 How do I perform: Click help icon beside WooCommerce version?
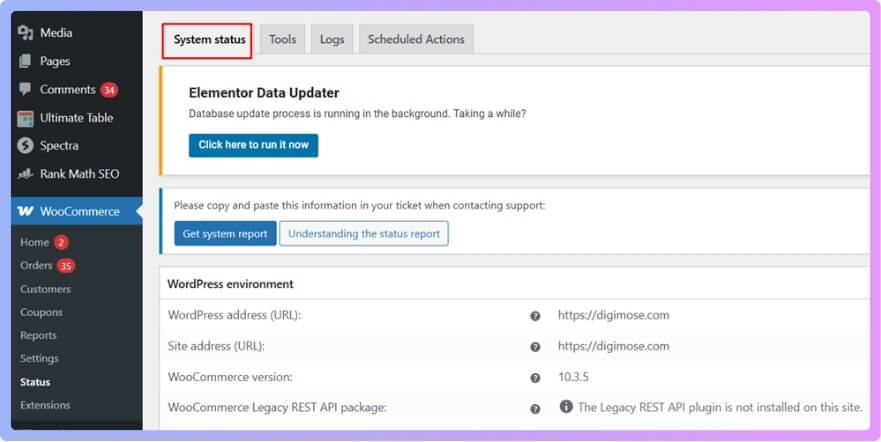(x=535, y=378)
